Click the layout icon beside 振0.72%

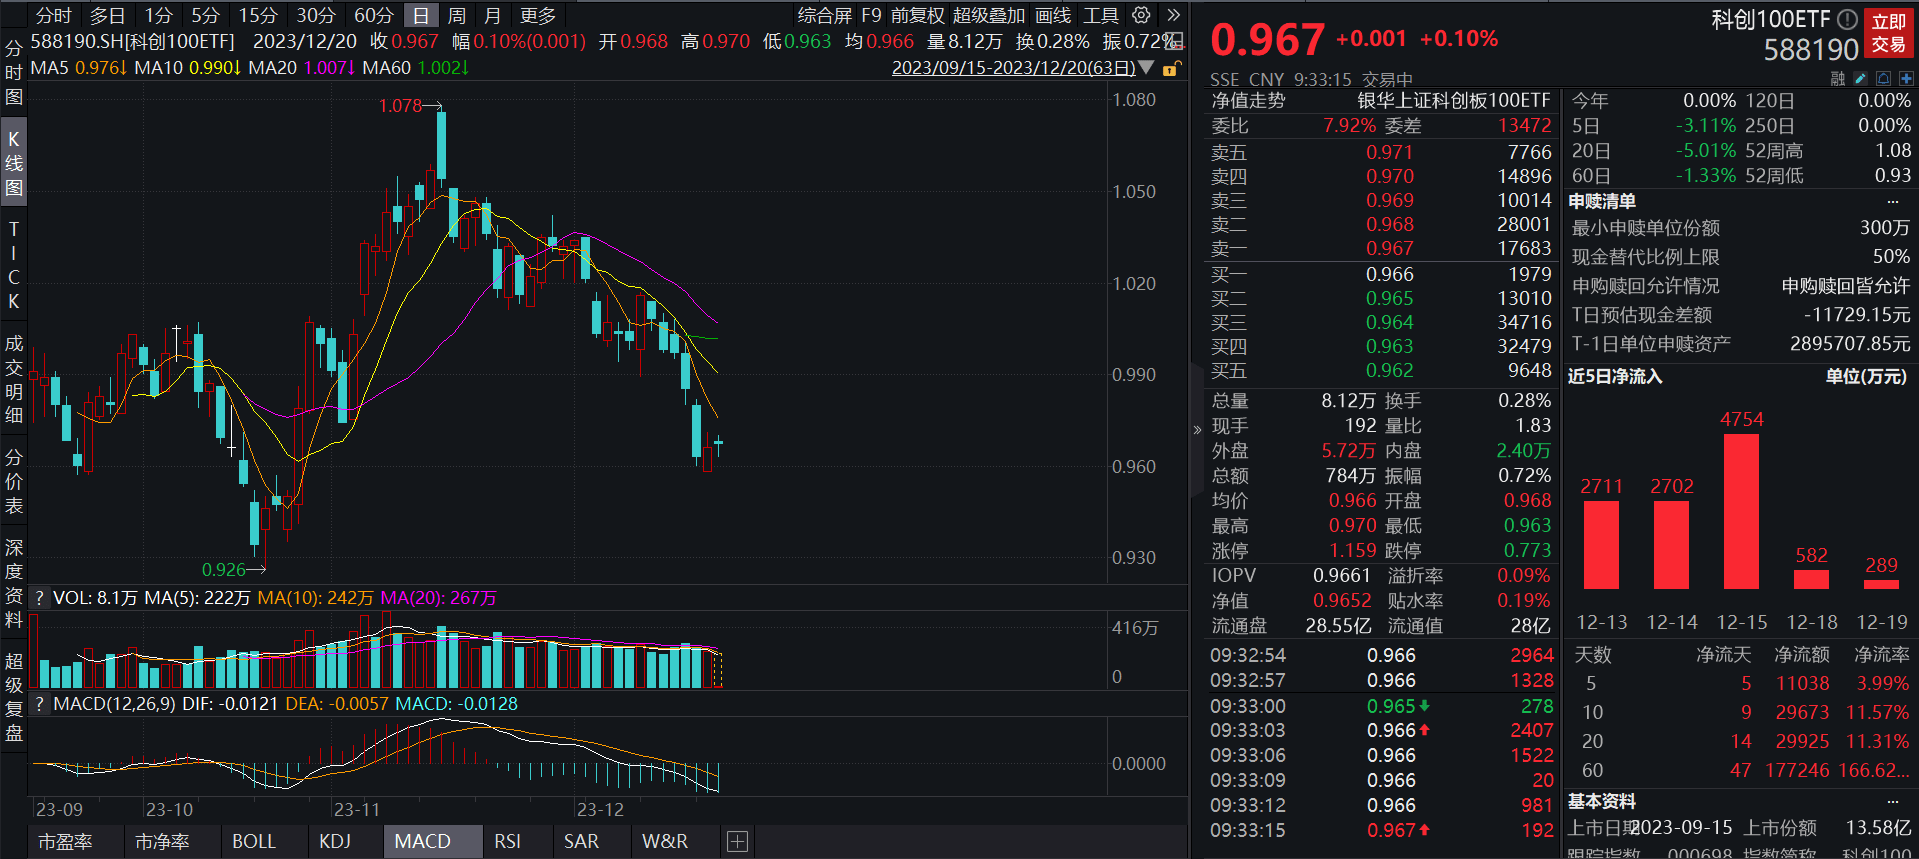pyautogui.click(x=1176, y=41)
